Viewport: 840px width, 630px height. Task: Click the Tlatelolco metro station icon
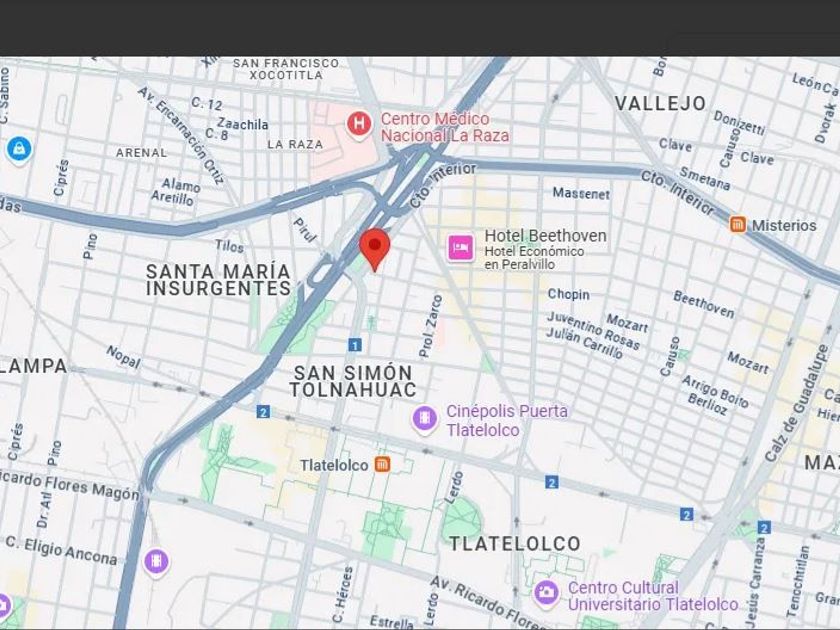tap(382, 464)
